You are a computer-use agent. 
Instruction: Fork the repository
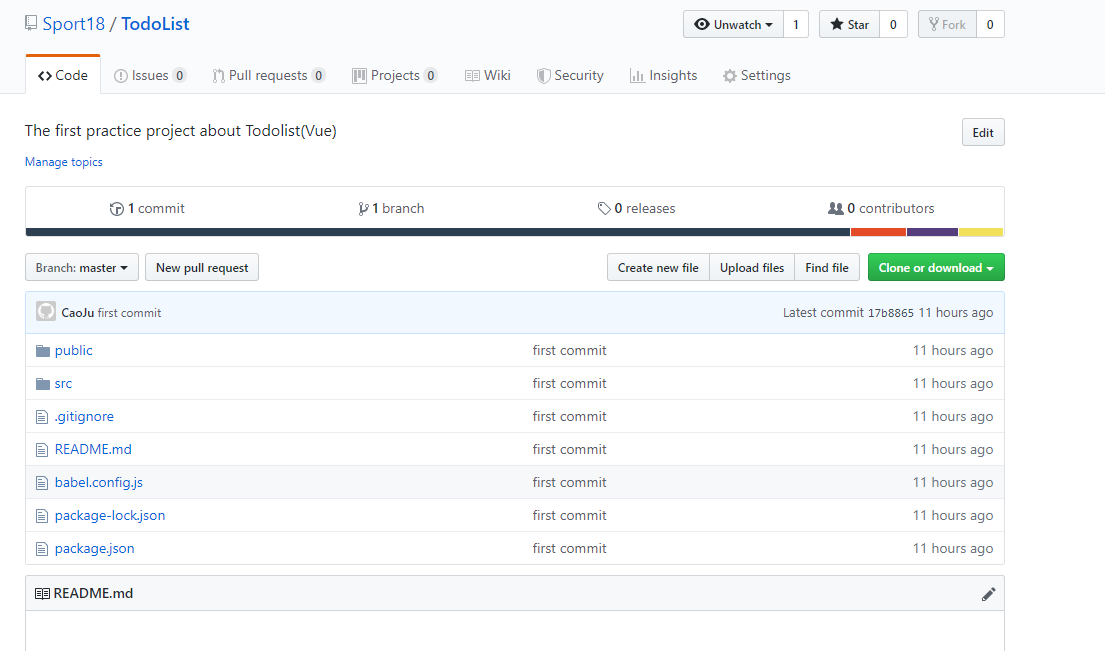[947, 25]
